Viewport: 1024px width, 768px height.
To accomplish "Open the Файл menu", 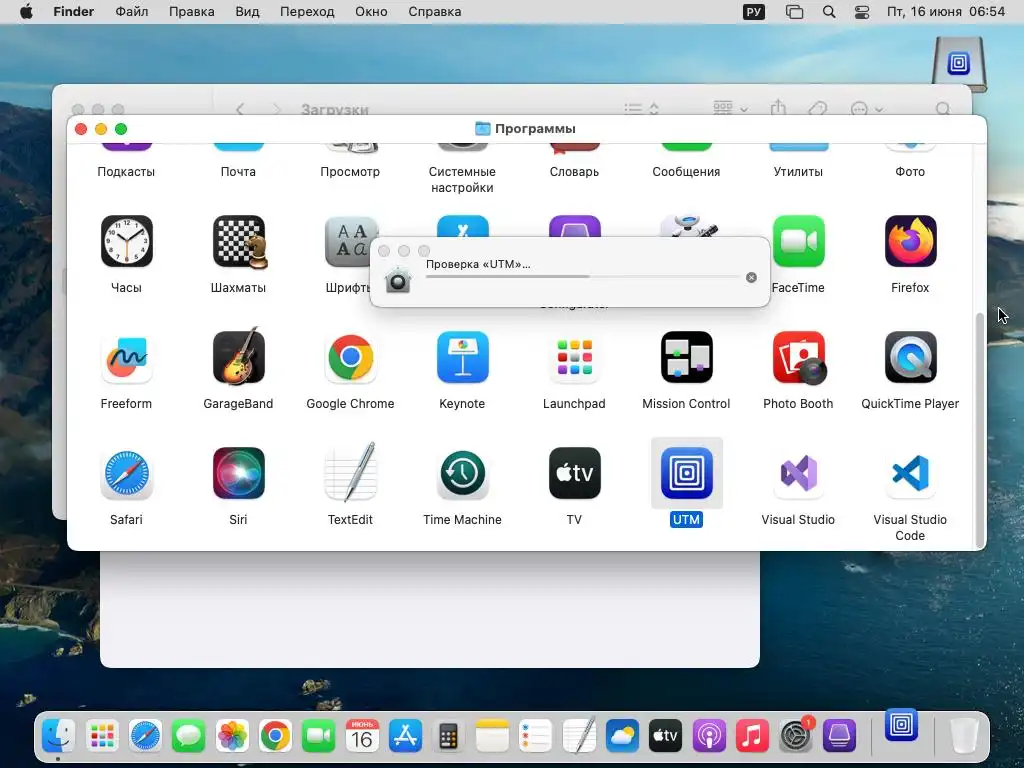I will coord(131,12).
